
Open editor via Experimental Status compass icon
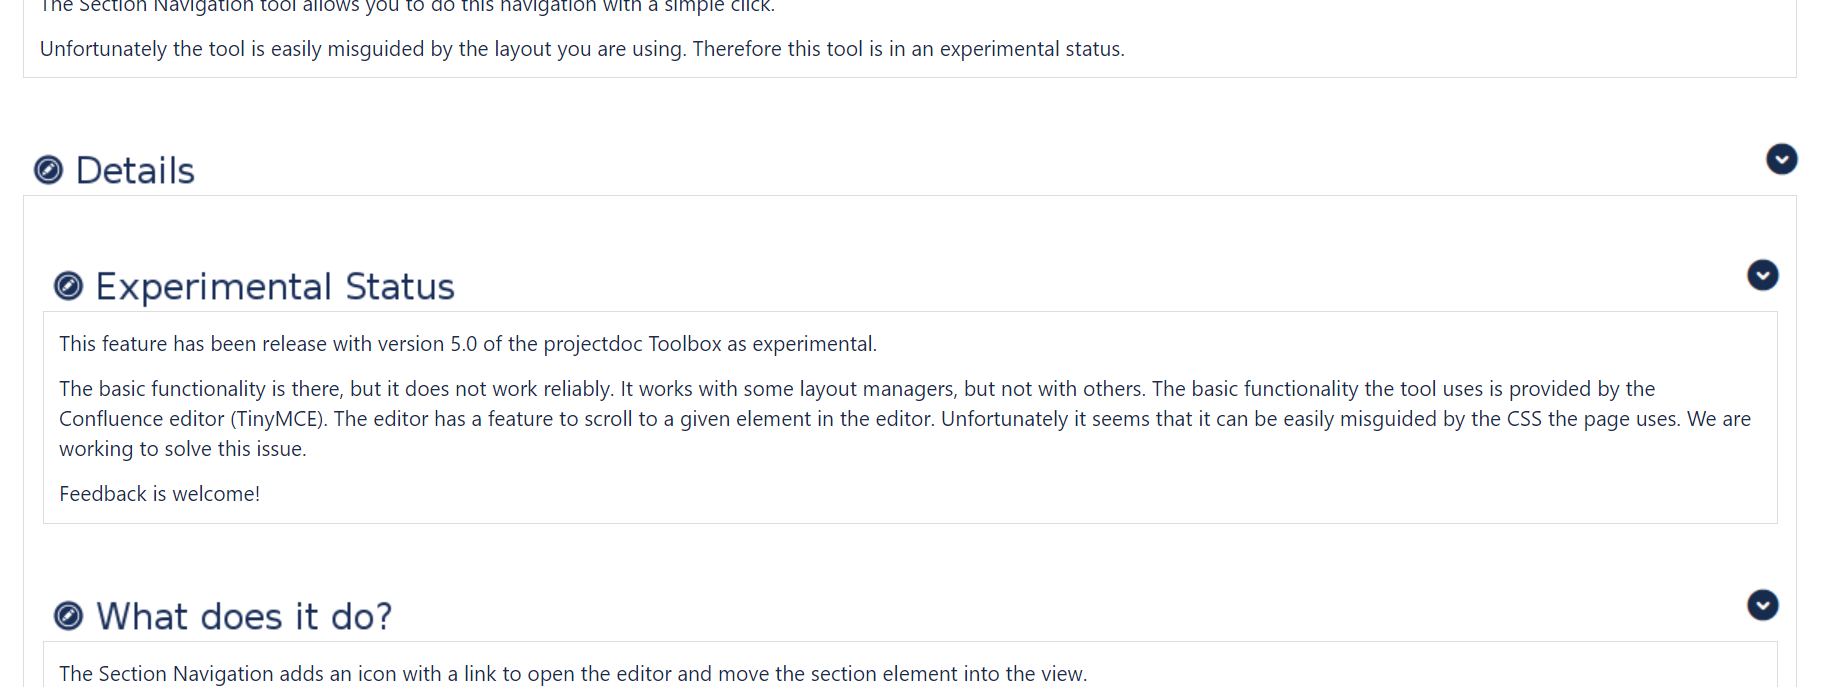[68, 286]
